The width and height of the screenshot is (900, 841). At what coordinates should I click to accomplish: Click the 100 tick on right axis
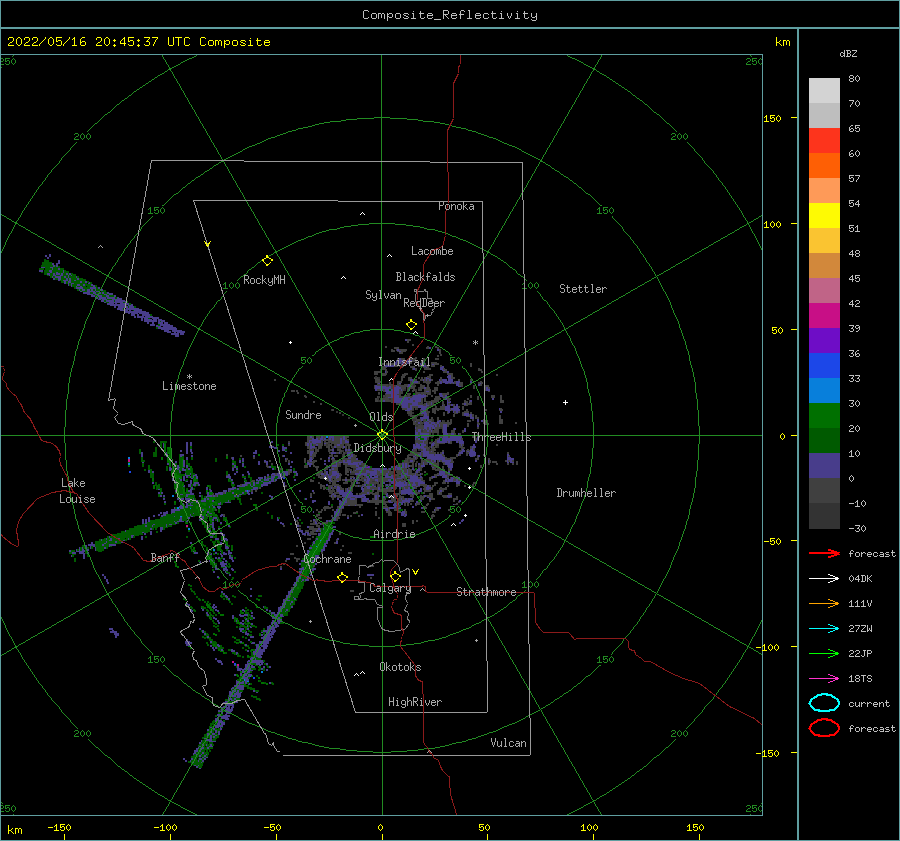tap(772, 224)
